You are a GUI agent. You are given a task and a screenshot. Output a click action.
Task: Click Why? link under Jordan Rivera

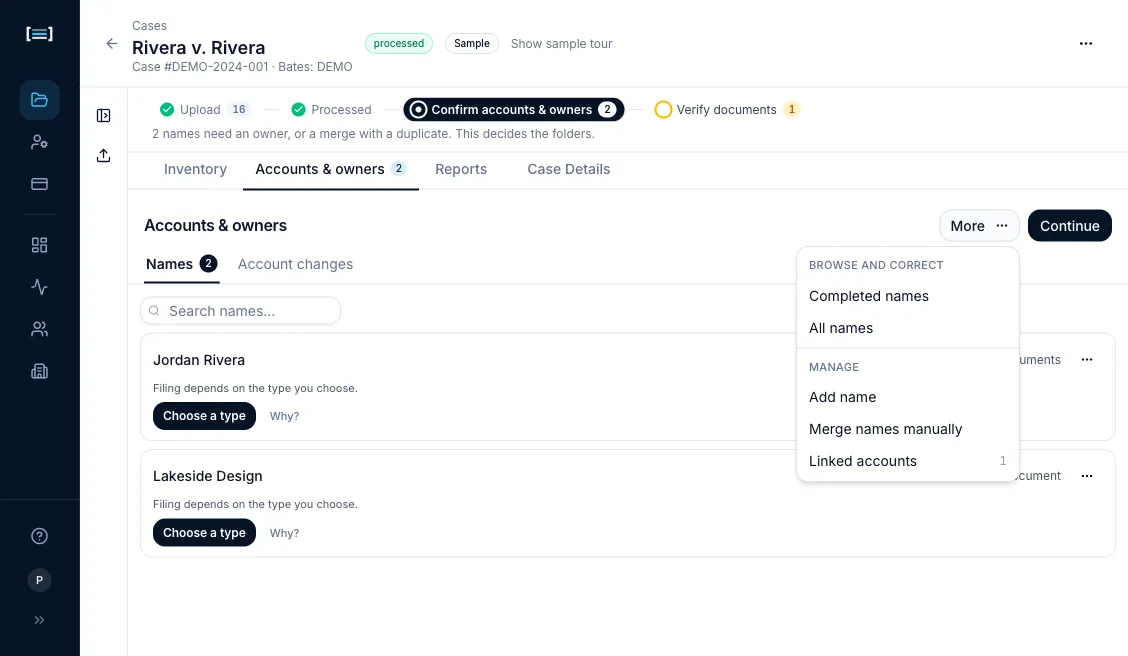click(x=284, y=416)
